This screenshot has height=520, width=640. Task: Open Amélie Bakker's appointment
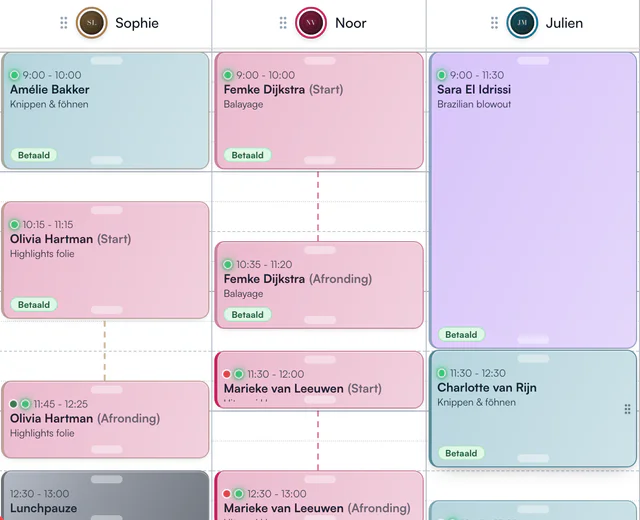[x=105, y=111]
